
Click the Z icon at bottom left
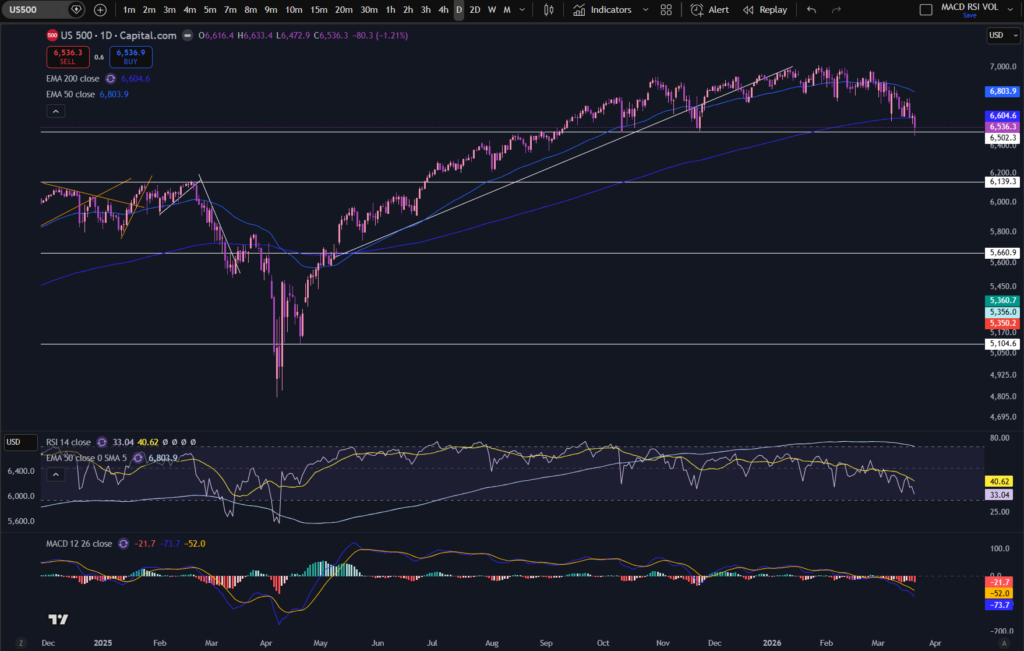[21, 643]
